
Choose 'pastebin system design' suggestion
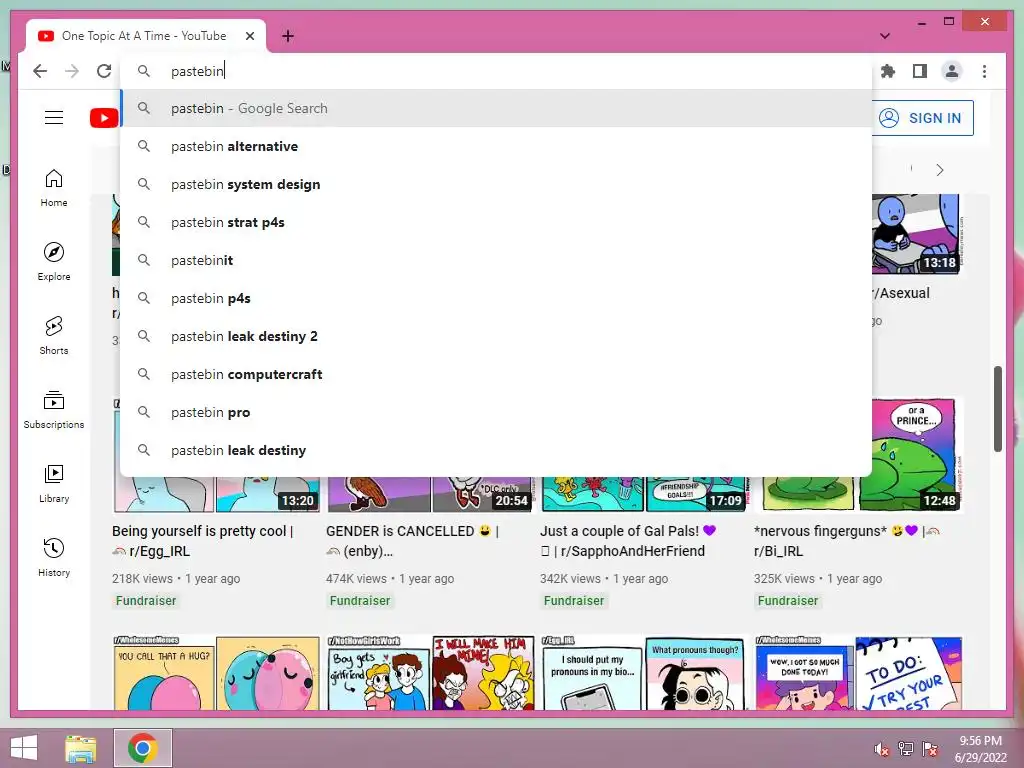click(x=496, y=184)
